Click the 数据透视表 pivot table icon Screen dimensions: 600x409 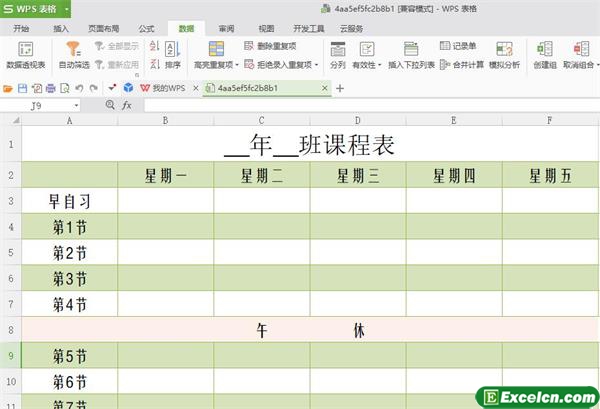point(25,49)
